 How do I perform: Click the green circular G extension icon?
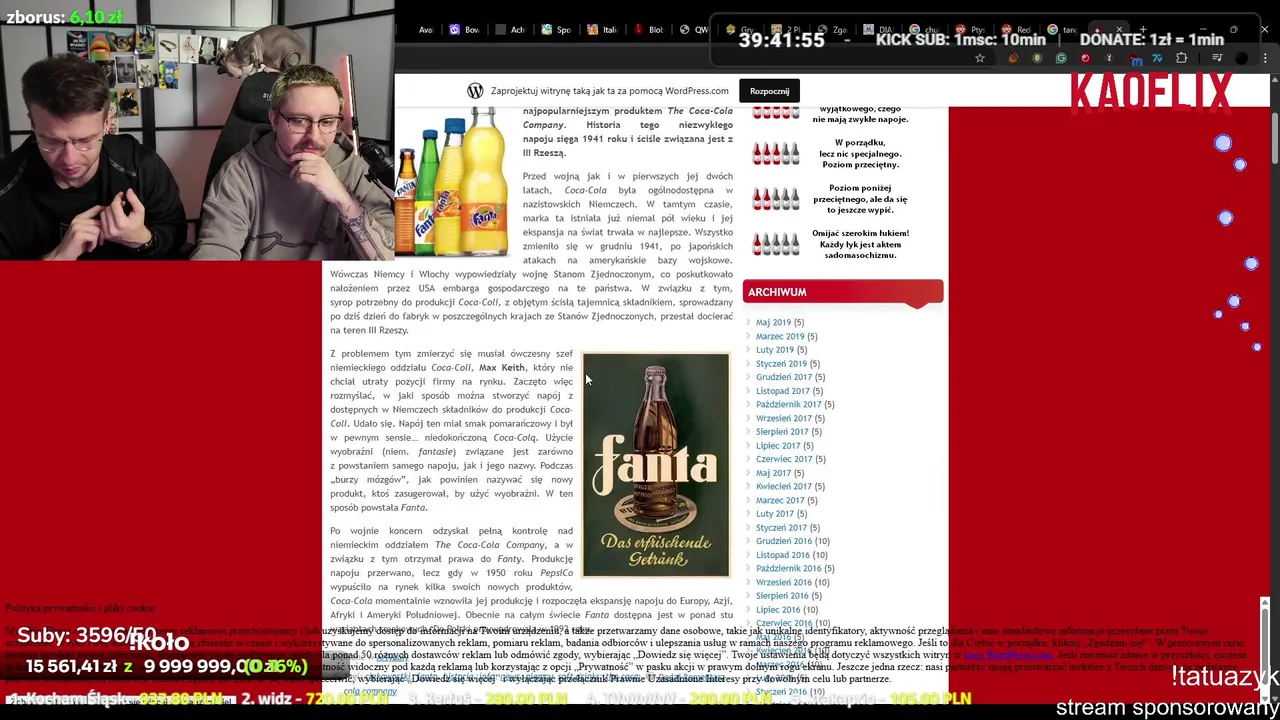click(x=1061, y=58)
